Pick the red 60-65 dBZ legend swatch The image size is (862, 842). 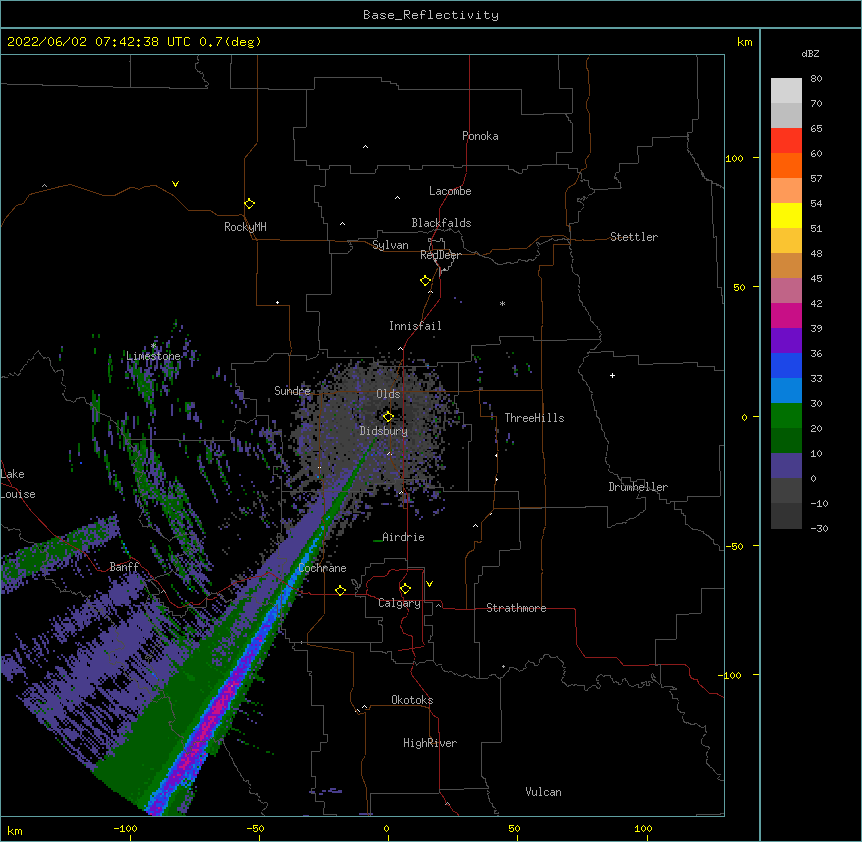coord(786,140)
